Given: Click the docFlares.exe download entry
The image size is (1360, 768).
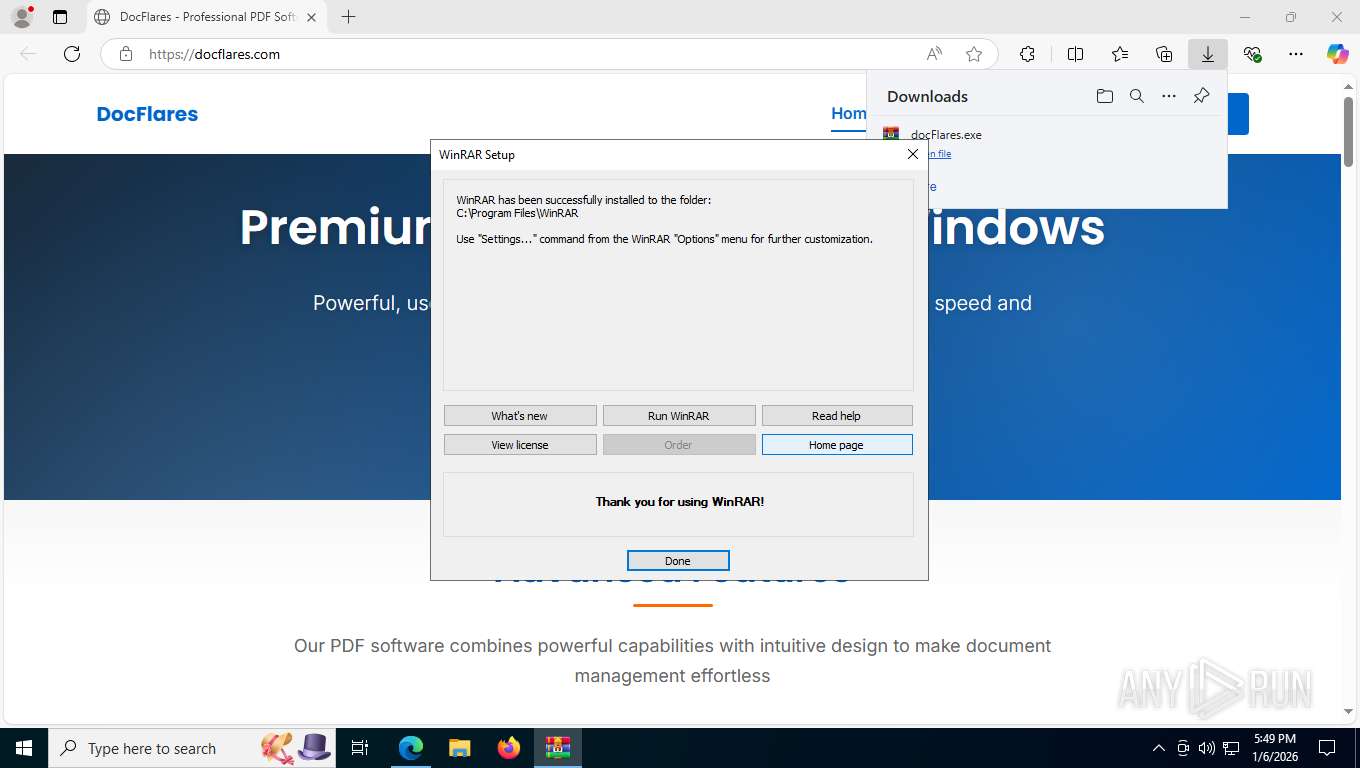Looking at the screenshot, I should click(x=946, y=134).
